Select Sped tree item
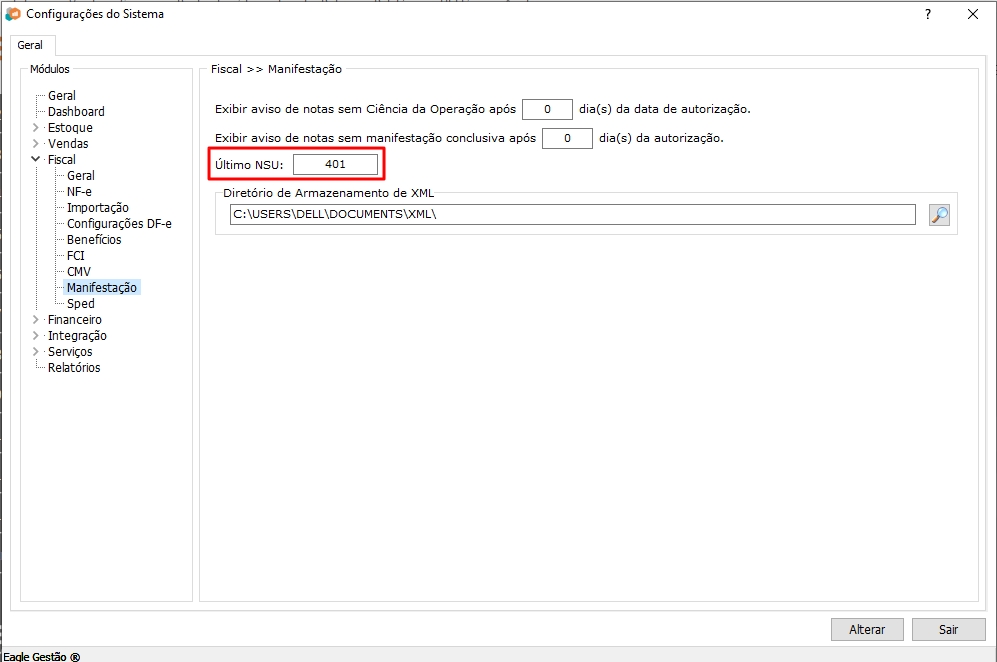997x662 pixels. point(81,304)
